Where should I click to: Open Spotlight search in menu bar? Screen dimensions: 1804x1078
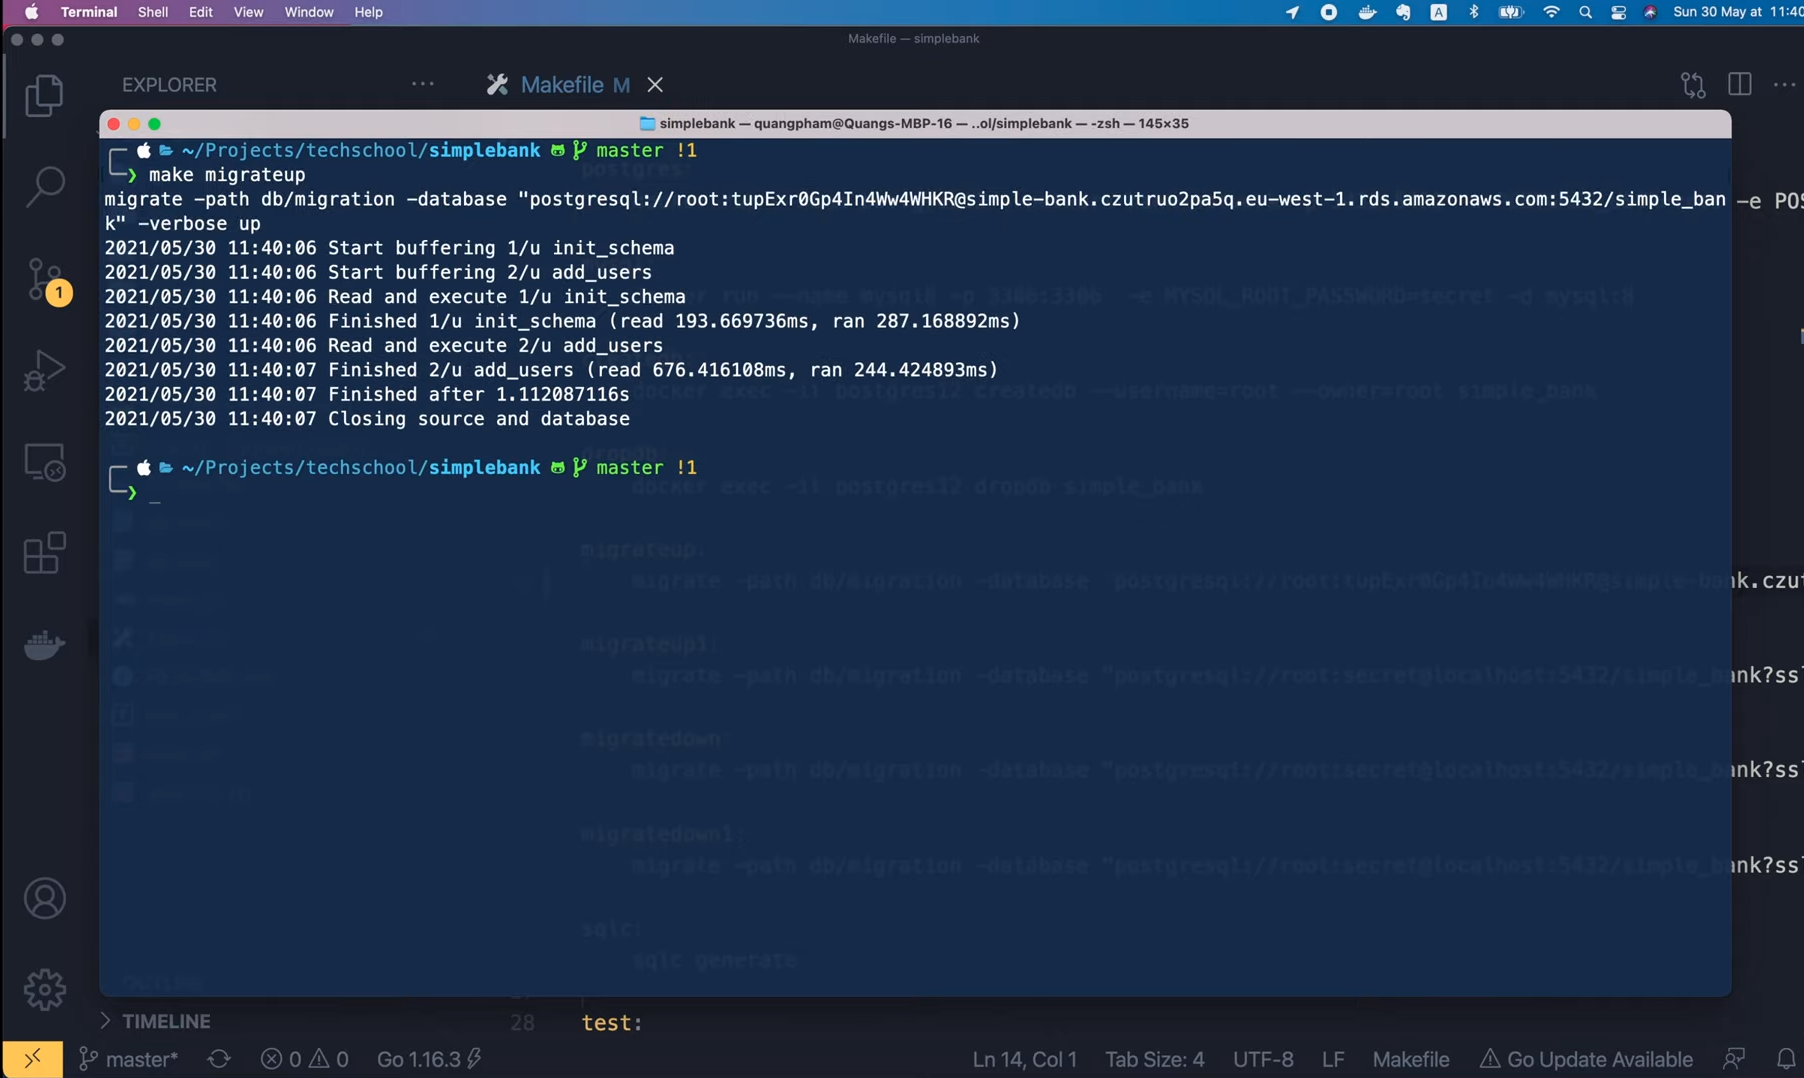1585,12
